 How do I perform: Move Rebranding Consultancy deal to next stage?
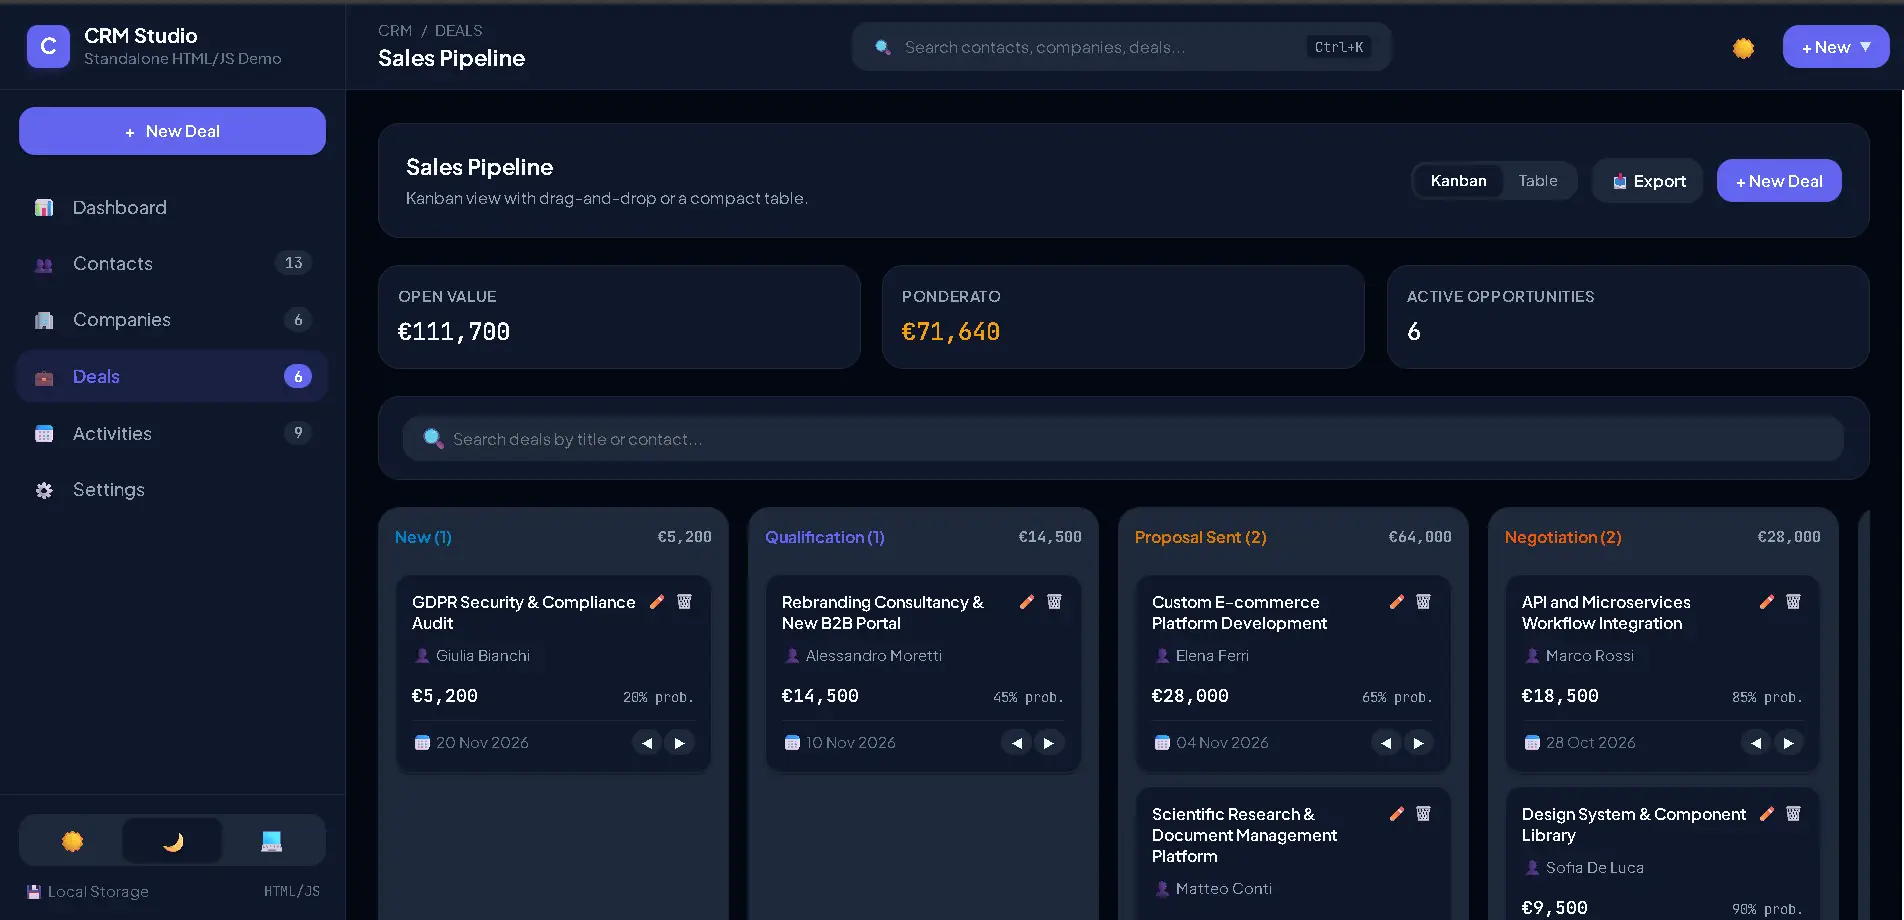[x=1049, y=743]
